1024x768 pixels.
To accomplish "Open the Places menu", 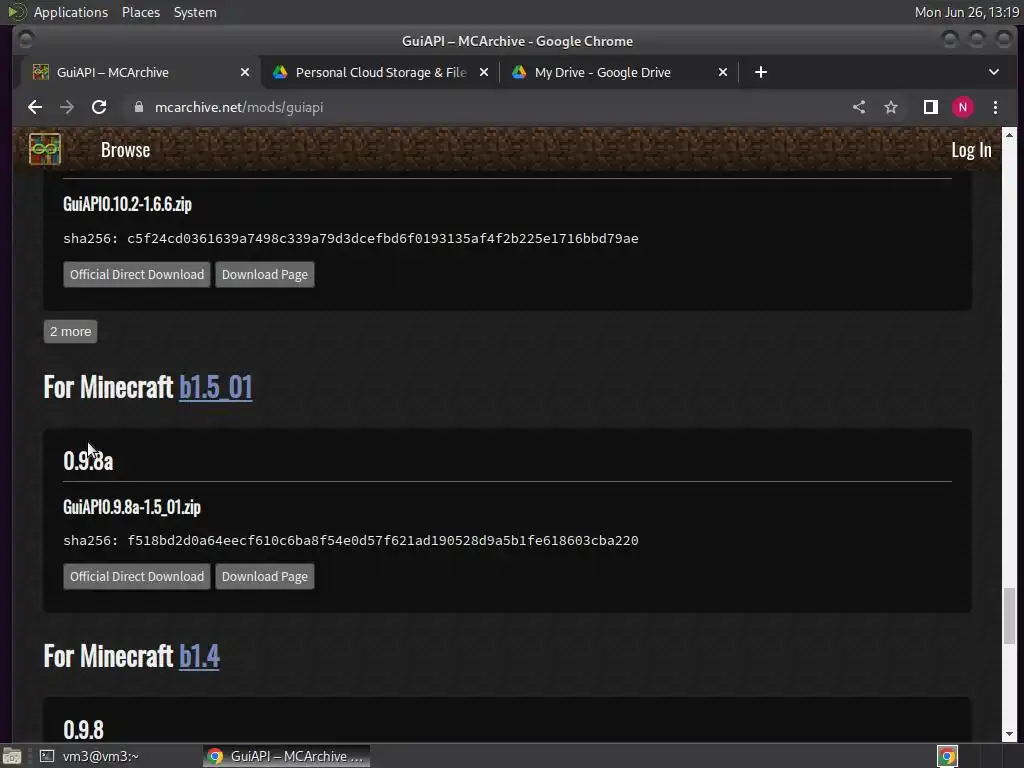I will click(141, 12).
